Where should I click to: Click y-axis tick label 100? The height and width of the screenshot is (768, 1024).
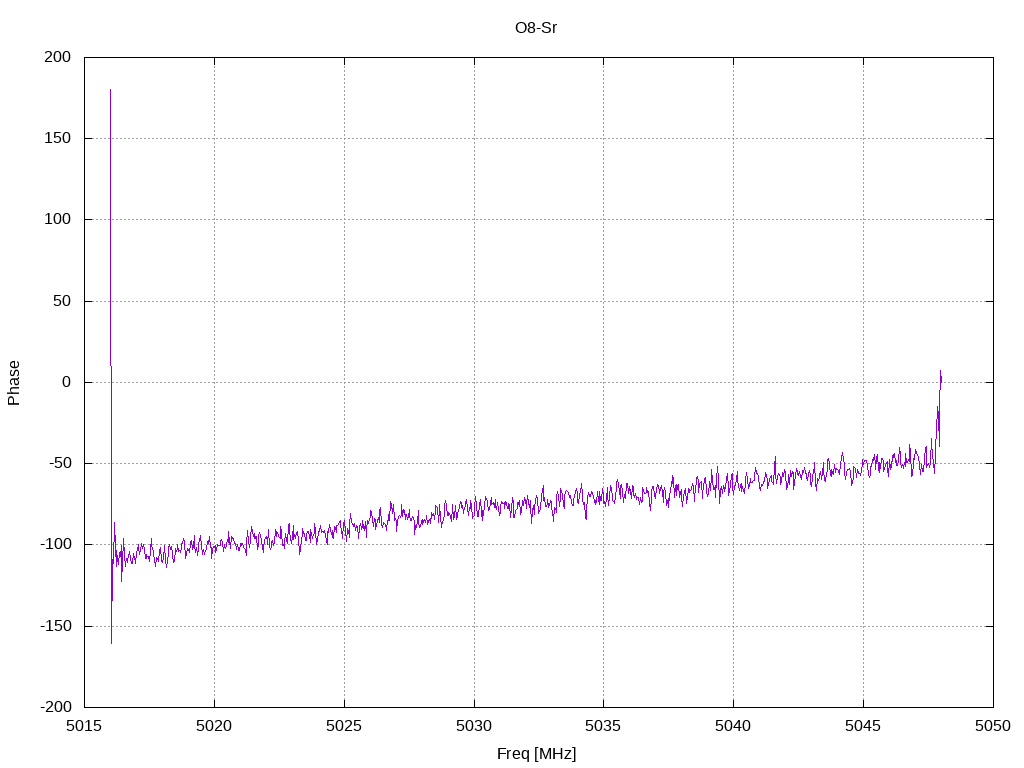coord(57,219)
